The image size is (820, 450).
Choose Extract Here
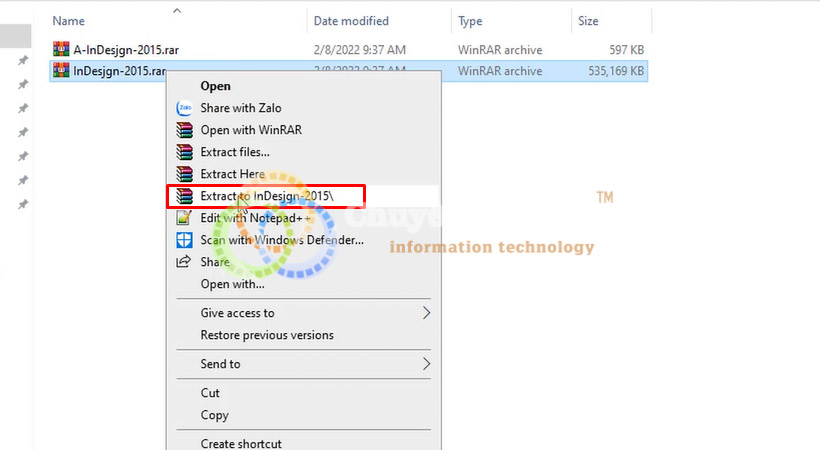point(232,174)
